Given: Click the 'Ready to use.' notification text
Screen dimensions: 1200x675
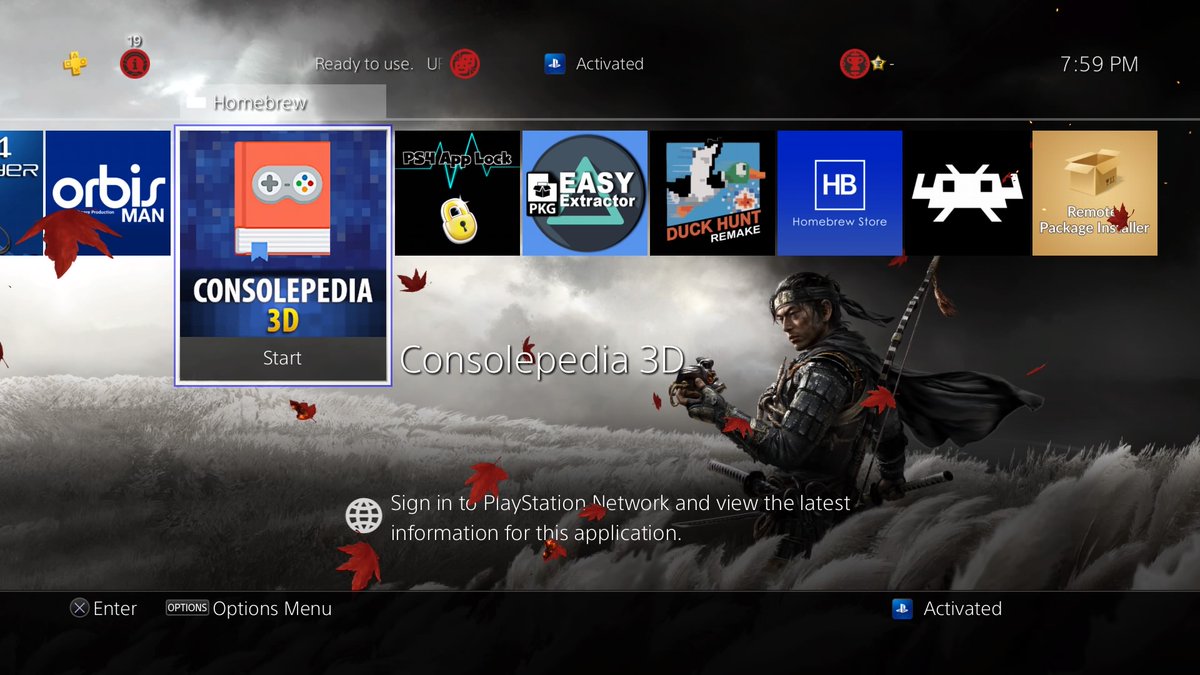Looking at the screenshot, I should (364, 64).
